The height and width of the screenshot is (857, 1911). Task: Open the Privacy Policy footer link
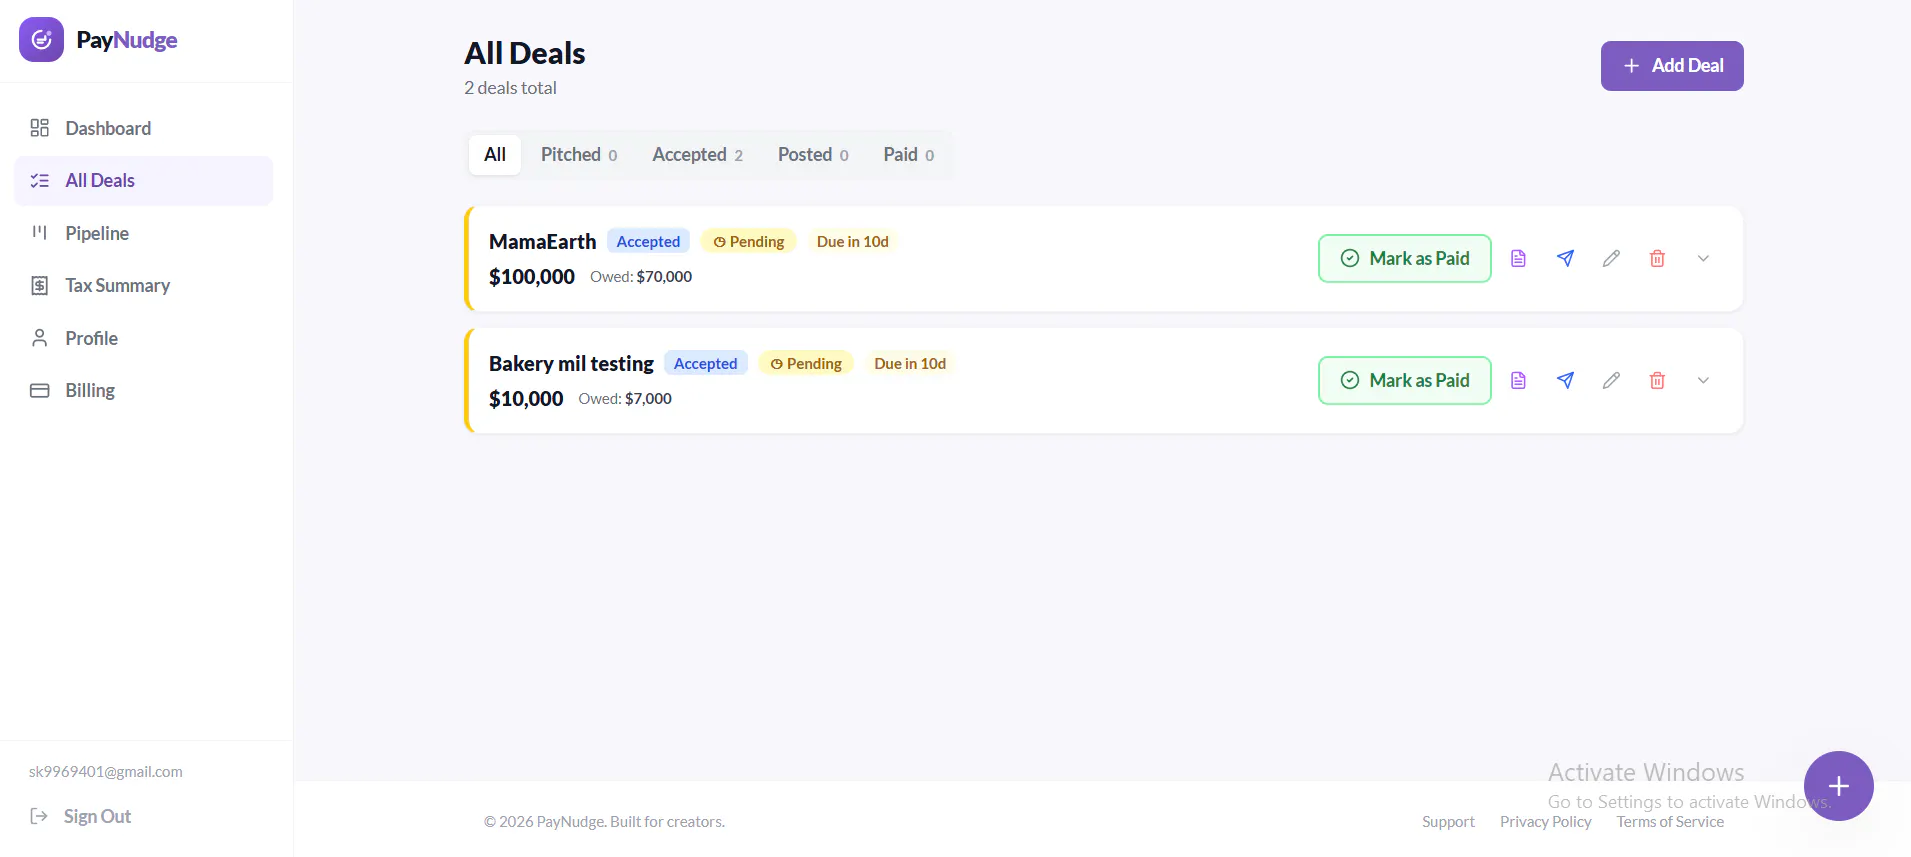pyautogui.click(x=1545, y=822)
